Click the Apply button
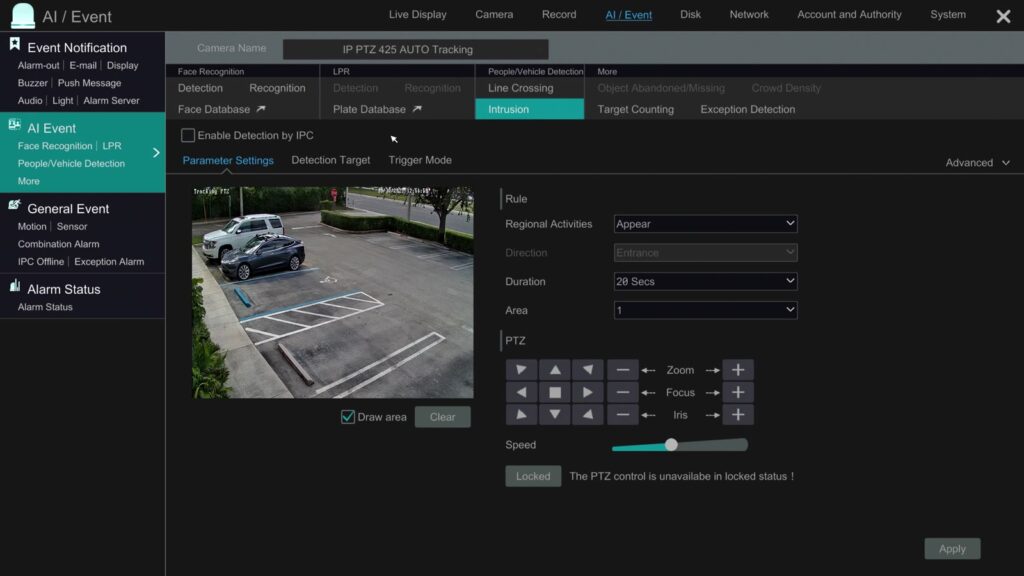This screenshot has width=1024, height=576. (952, 549)
